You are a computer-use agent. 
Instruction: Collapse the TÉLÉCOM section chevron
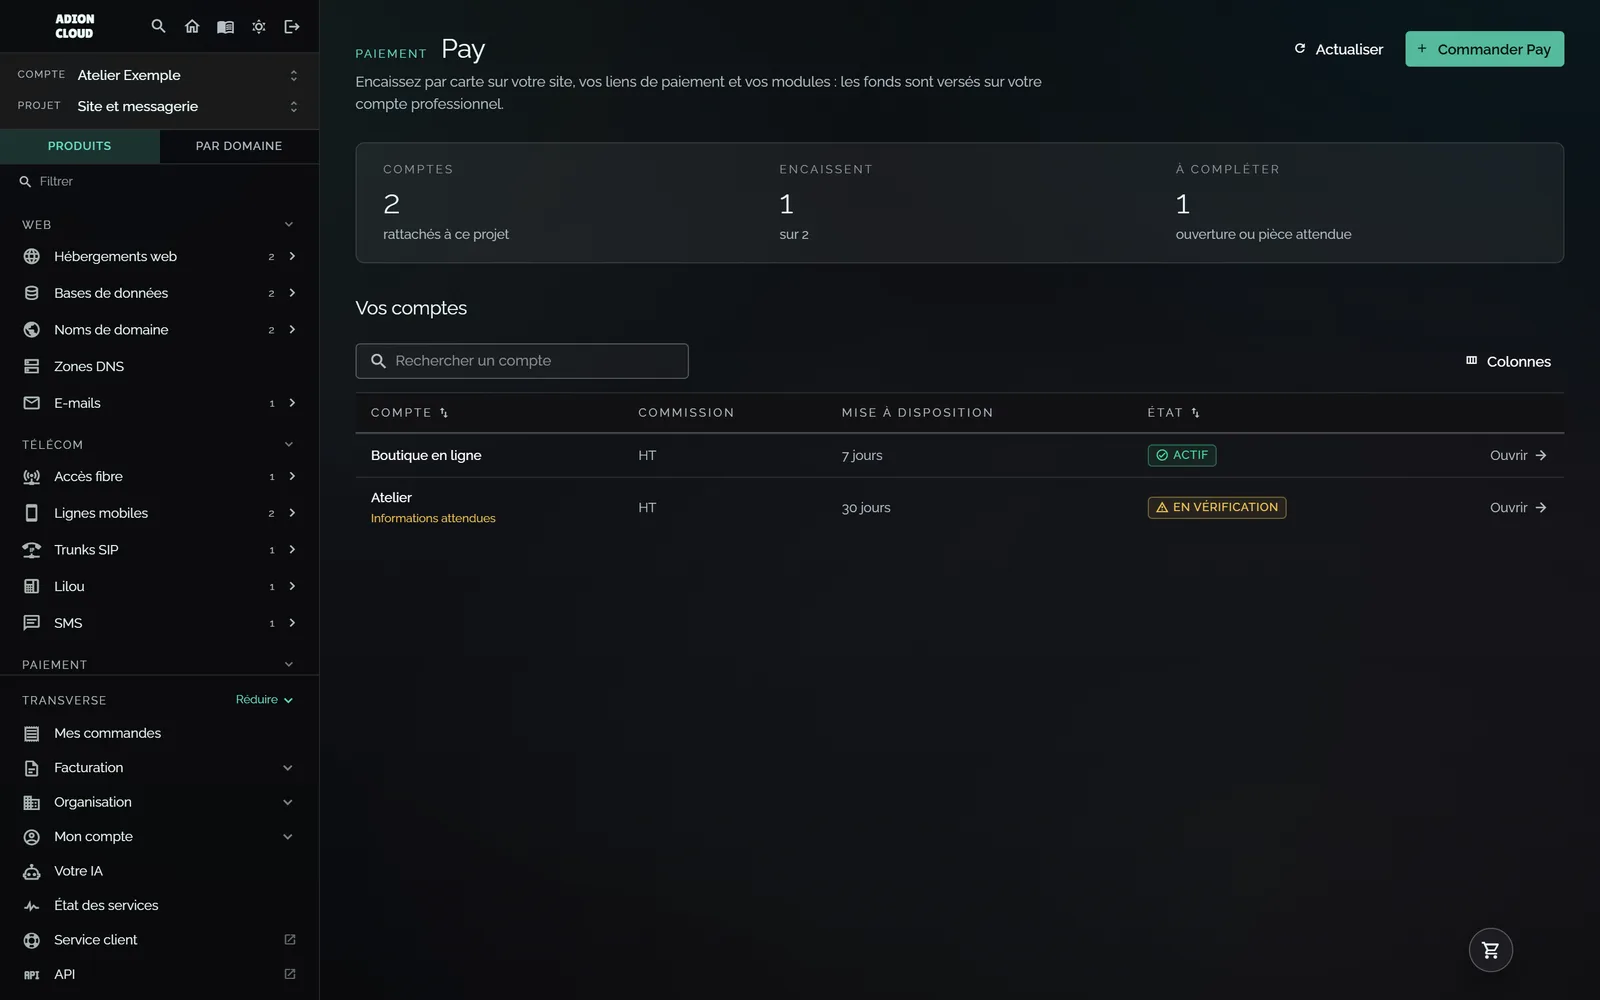[x=289, y=444]
